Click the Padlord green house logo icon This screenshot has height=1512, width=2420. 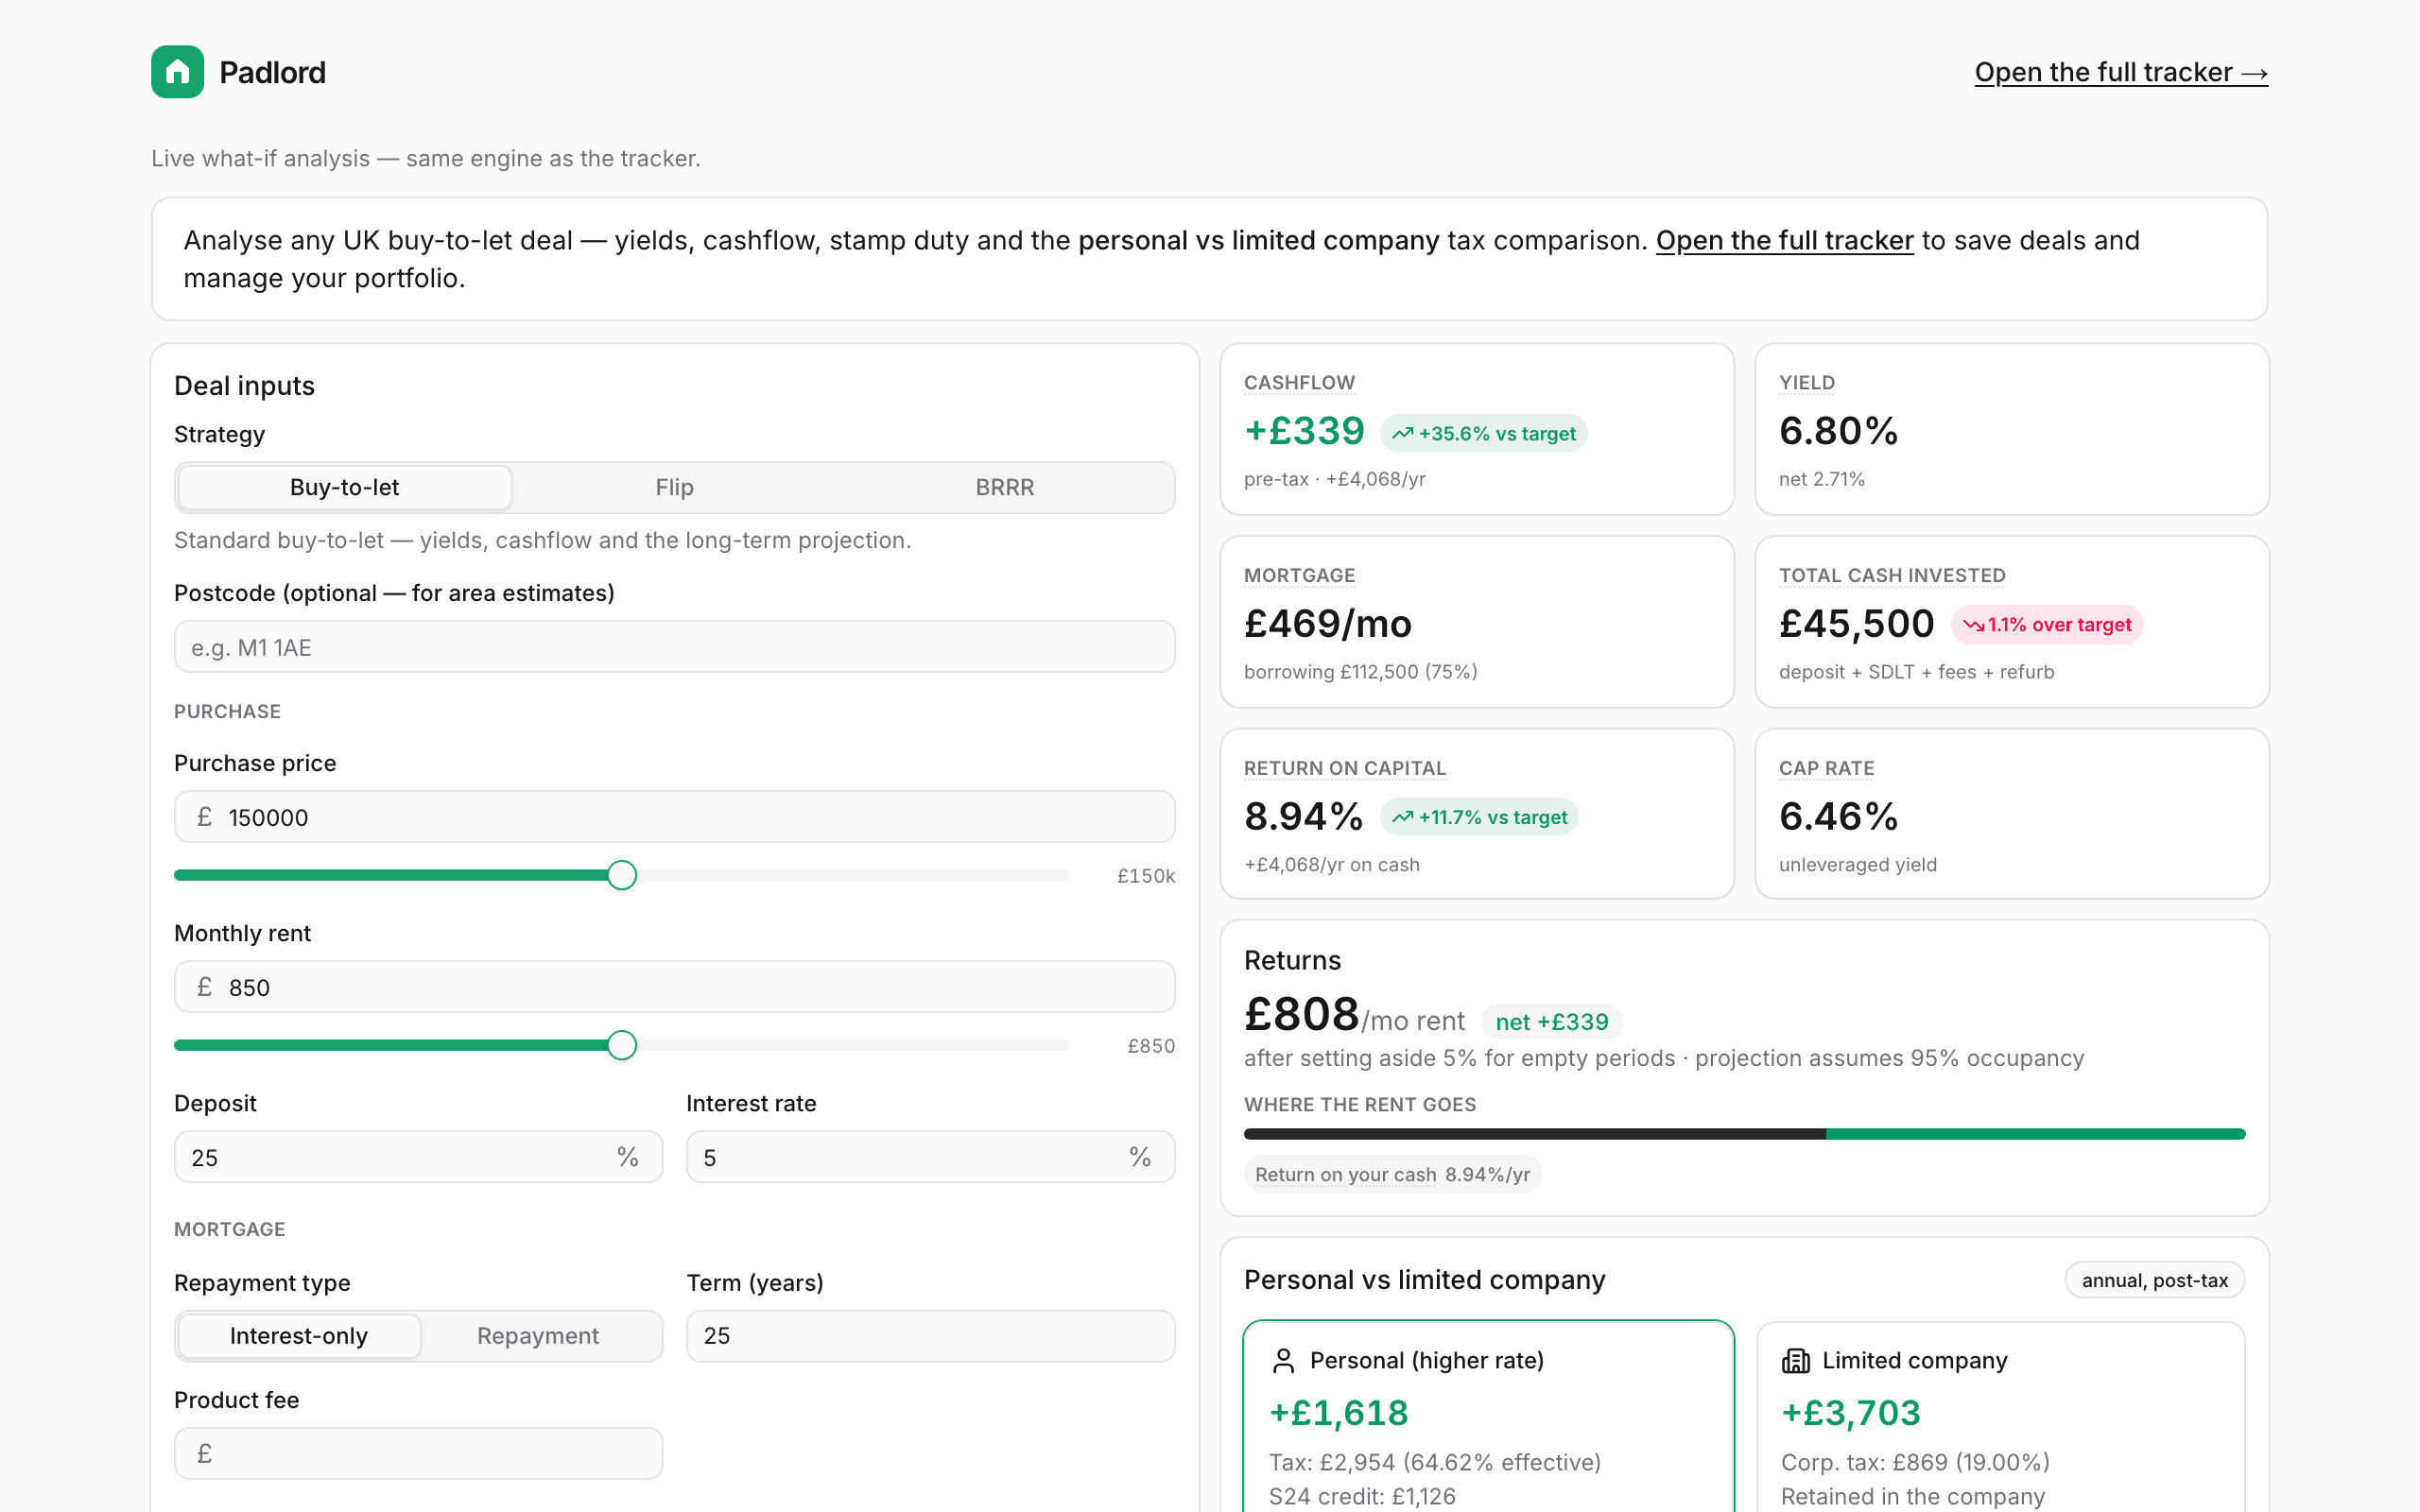click(x=177, y=72)
